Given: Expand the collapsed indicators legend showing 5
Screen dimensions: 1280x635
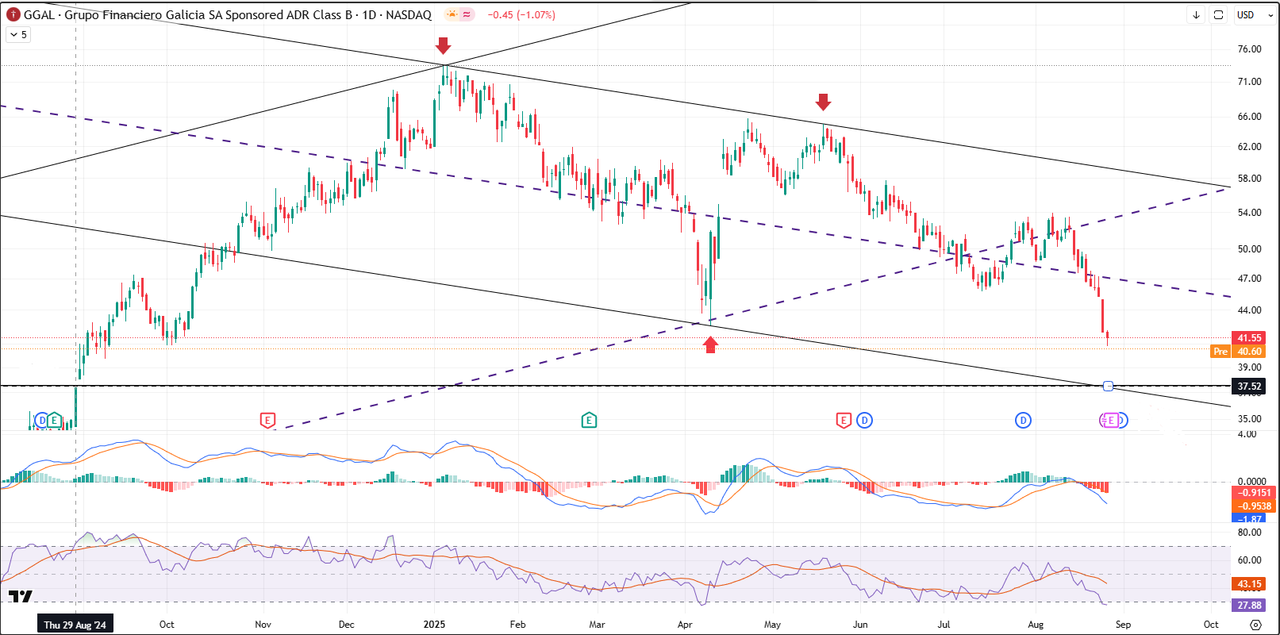Looking at the screenshot, I should (18, 34).
